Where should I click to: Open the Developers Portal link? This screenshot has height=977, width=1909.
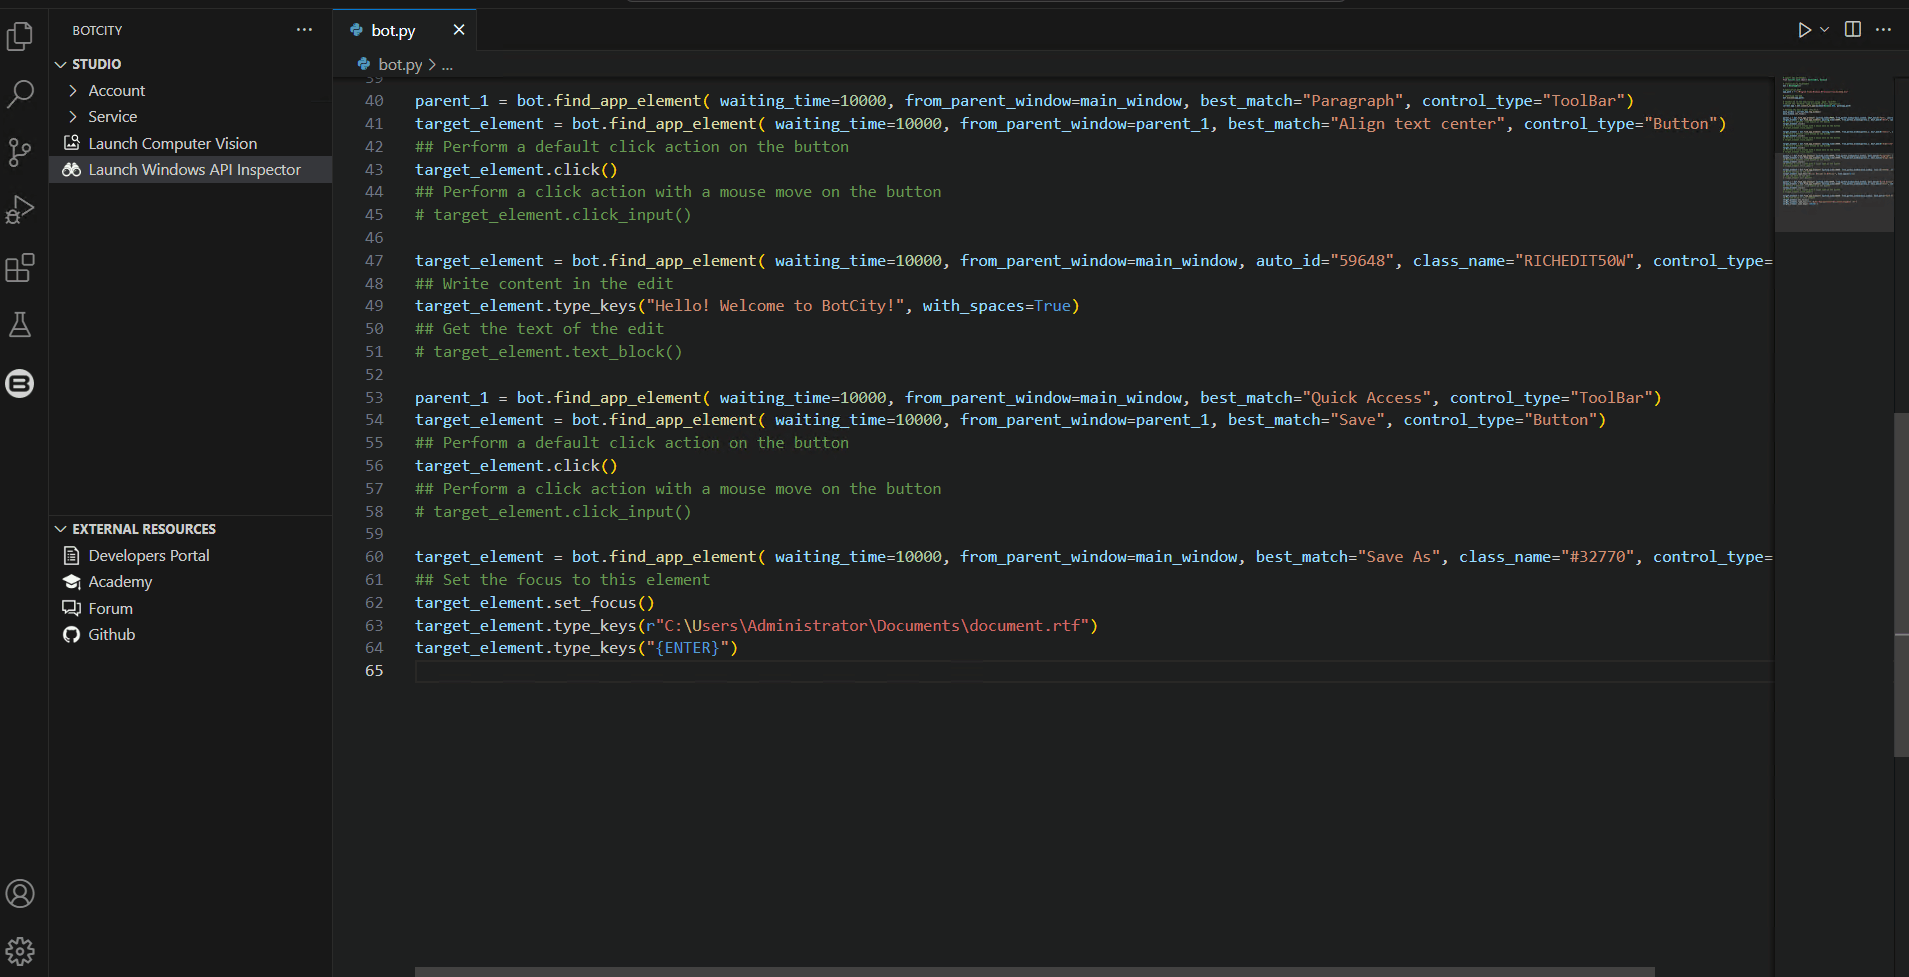pyautogui.click(x=190, y=555)
